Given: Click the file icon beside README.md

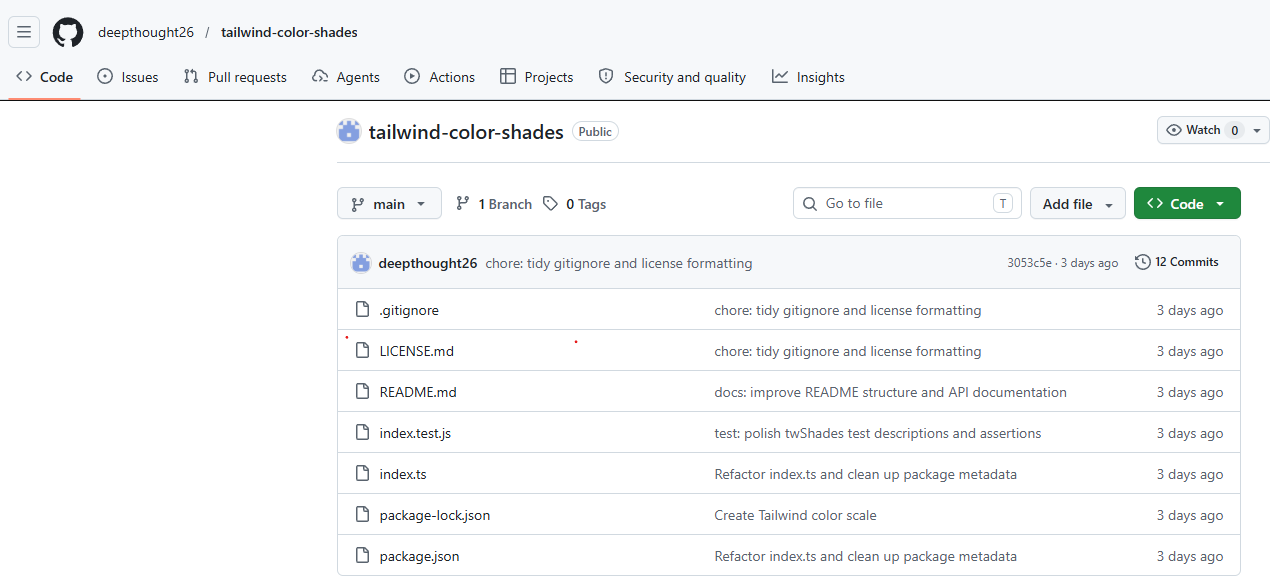Looking at the screenshot, I should coord(363,392).
